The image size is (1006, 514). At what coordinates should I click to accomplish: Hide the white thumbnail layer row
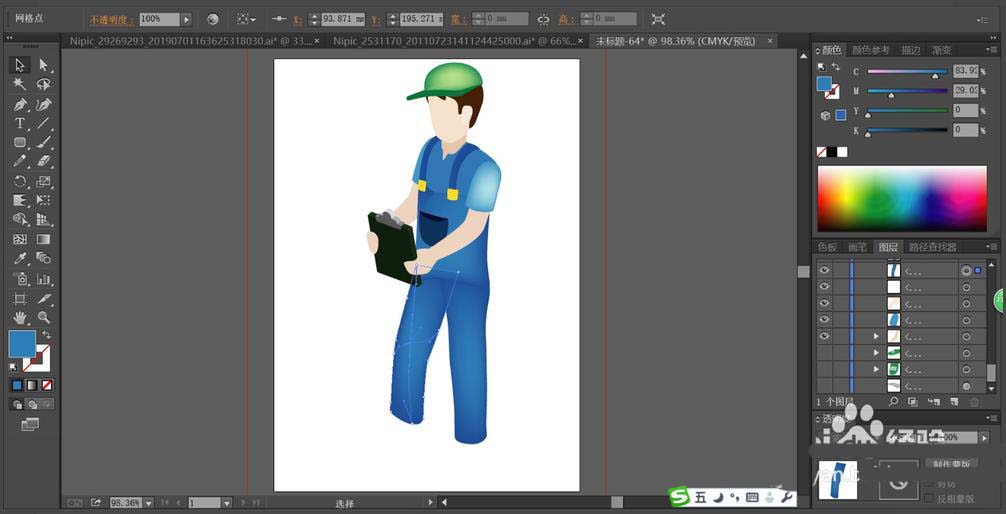click(824, 287)
